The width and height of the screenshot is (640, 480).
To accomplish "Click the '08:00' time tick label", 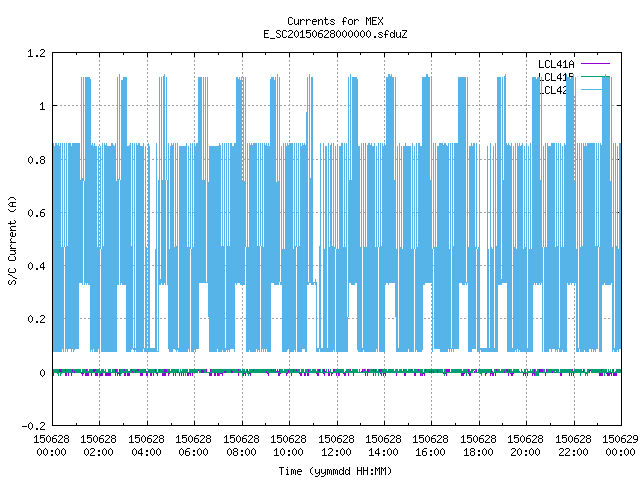I will (241, 452).
